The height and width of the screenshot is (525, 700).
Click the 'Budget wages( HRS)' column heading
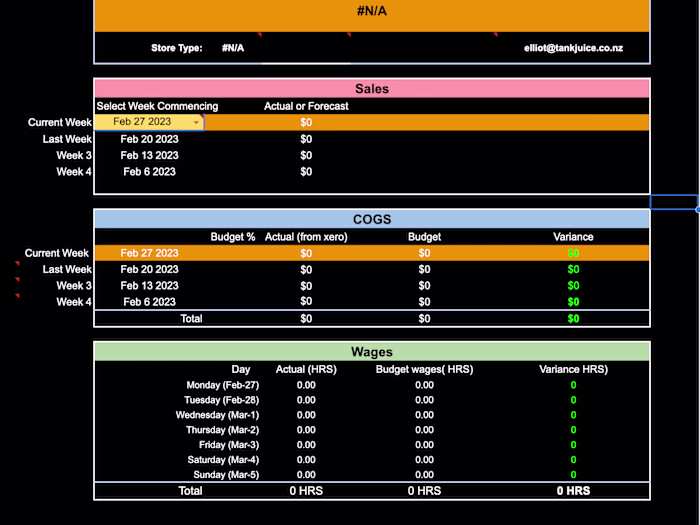pos(425,370)
